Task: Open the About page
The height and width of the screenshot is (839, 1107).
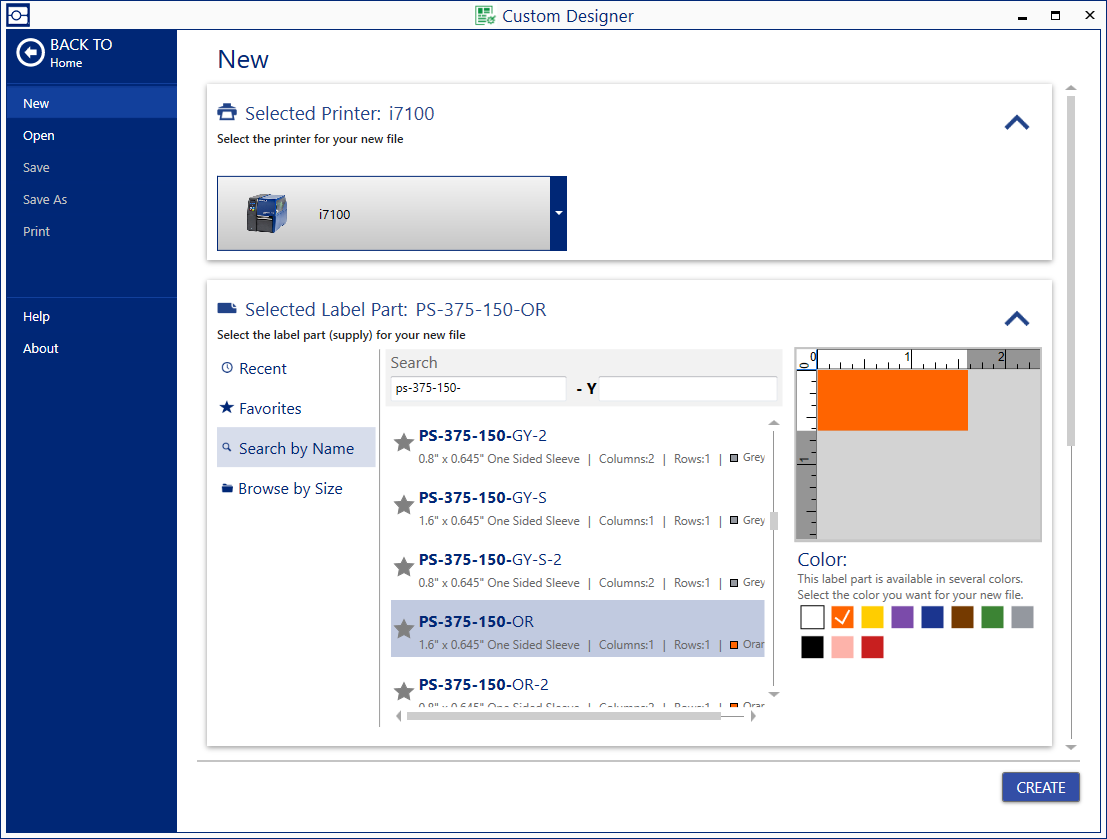Action: coord(91,348)
